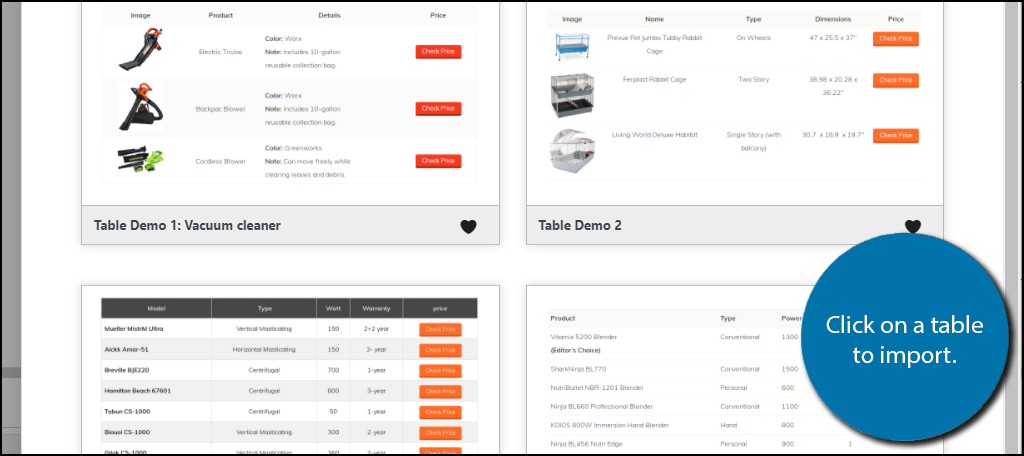Click the 'Horizontal Masticating' type cell
This screenshot has height=456, width=1024.
coord(264,350)
